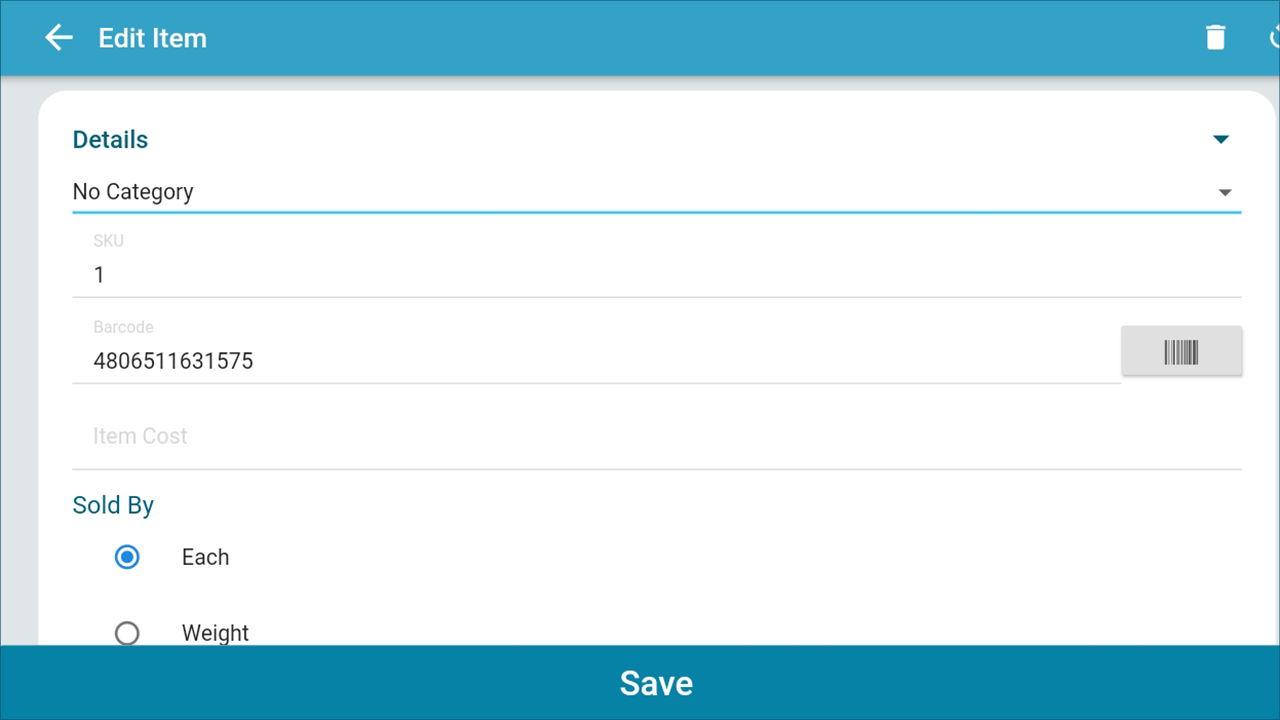Image resolution: width=1280 pixels, height=720 pixels.
Task: Go back using the arrow icon
Action: click(59, 38)
